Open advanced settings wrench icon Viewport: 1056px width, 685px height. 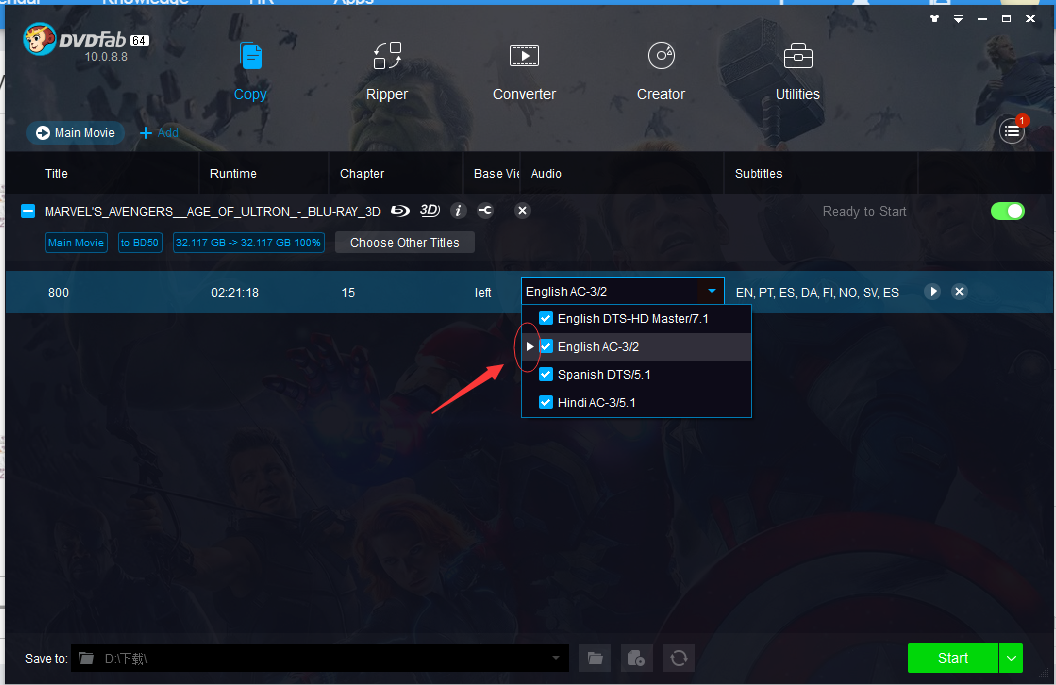[x=486, y=211]
